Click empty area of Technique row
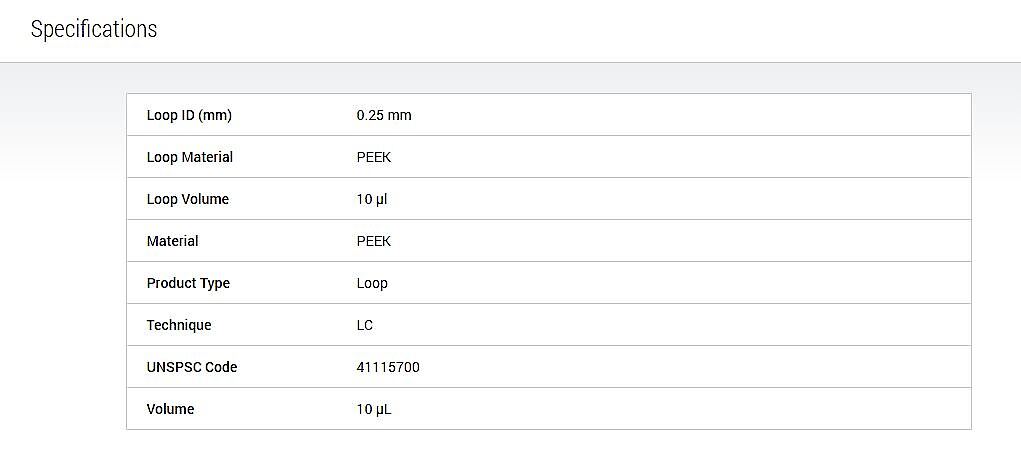 (x=671, y=325)
